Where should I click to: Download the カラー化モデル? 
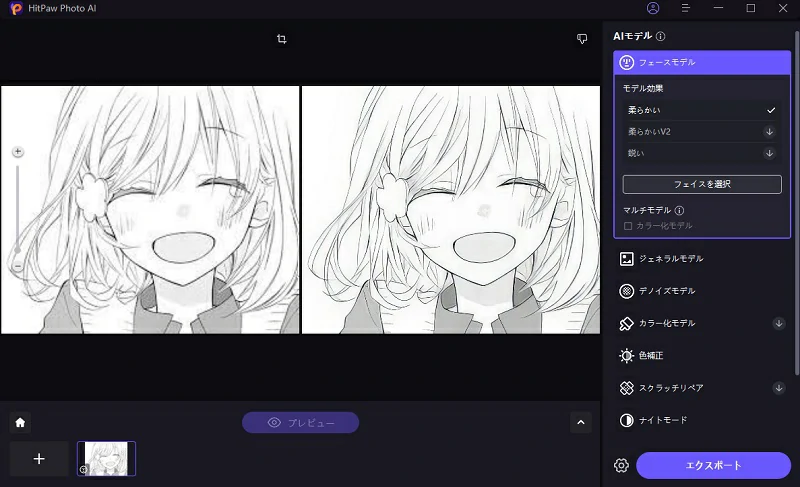click(779, 323)
